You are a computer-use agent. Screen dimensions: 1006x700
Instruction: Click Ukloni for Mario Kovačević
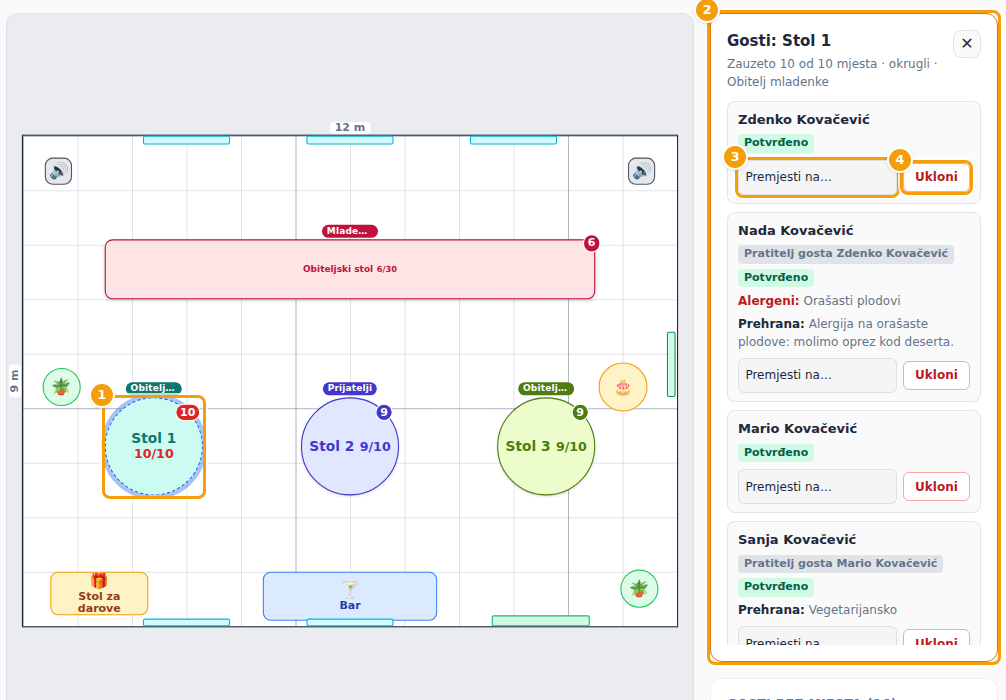pos(936,486)
